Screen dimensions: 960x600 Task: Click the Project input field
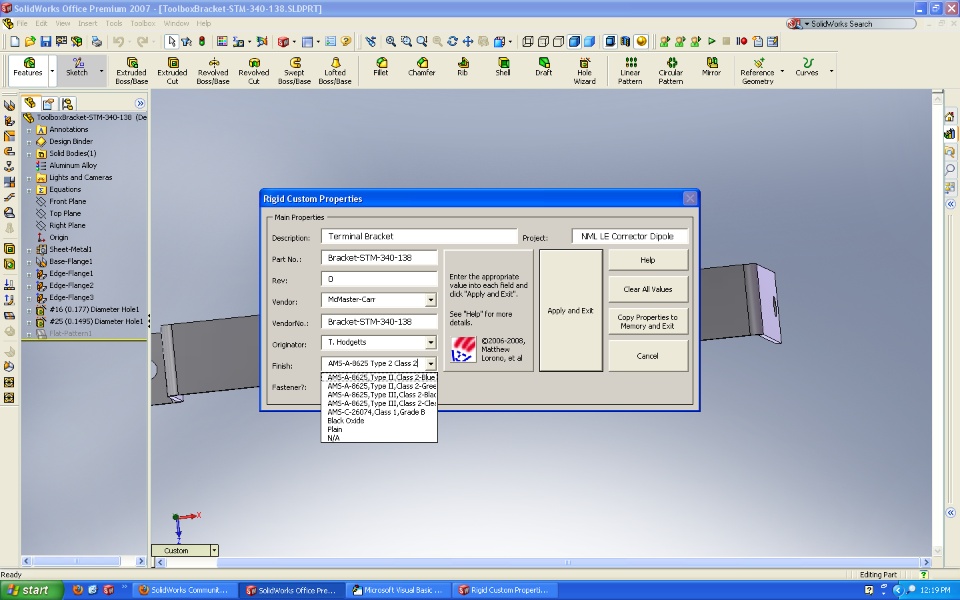point(630,236)
